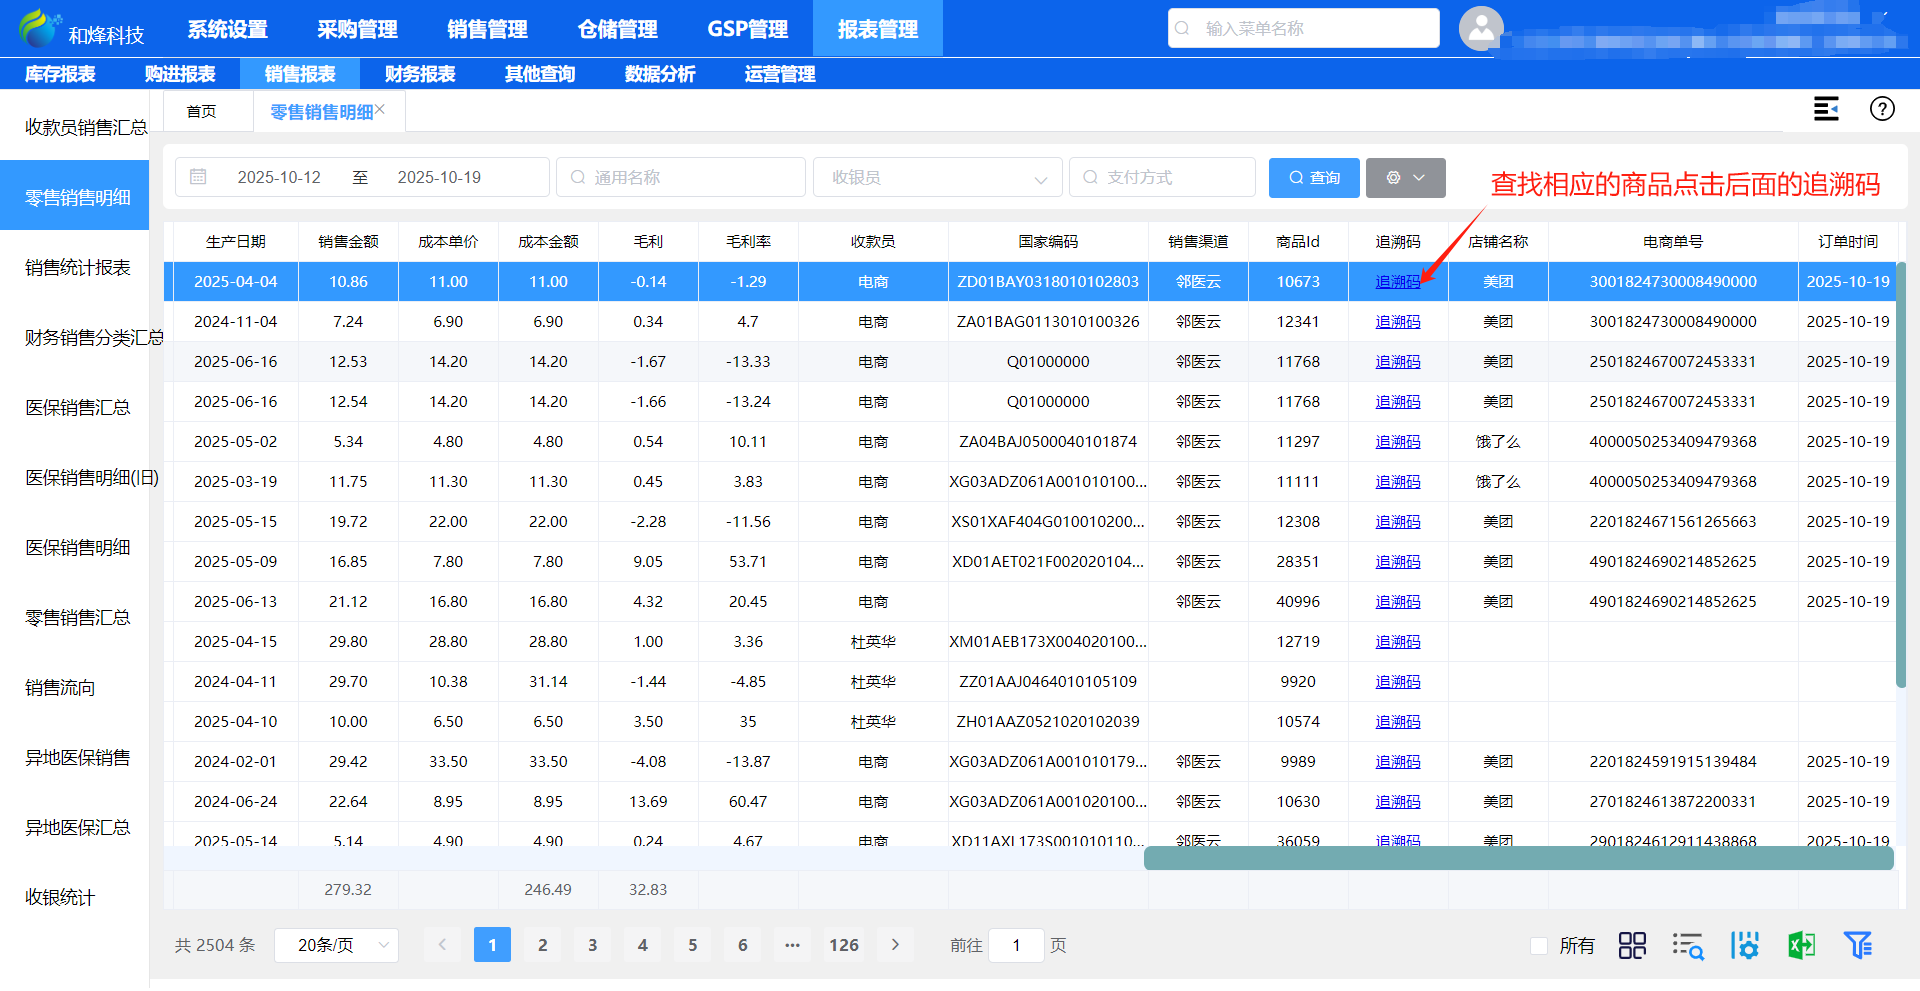Open the blue funnel filter icon
This screenshot has width=1920, height=991.
tap(1858, 945)
